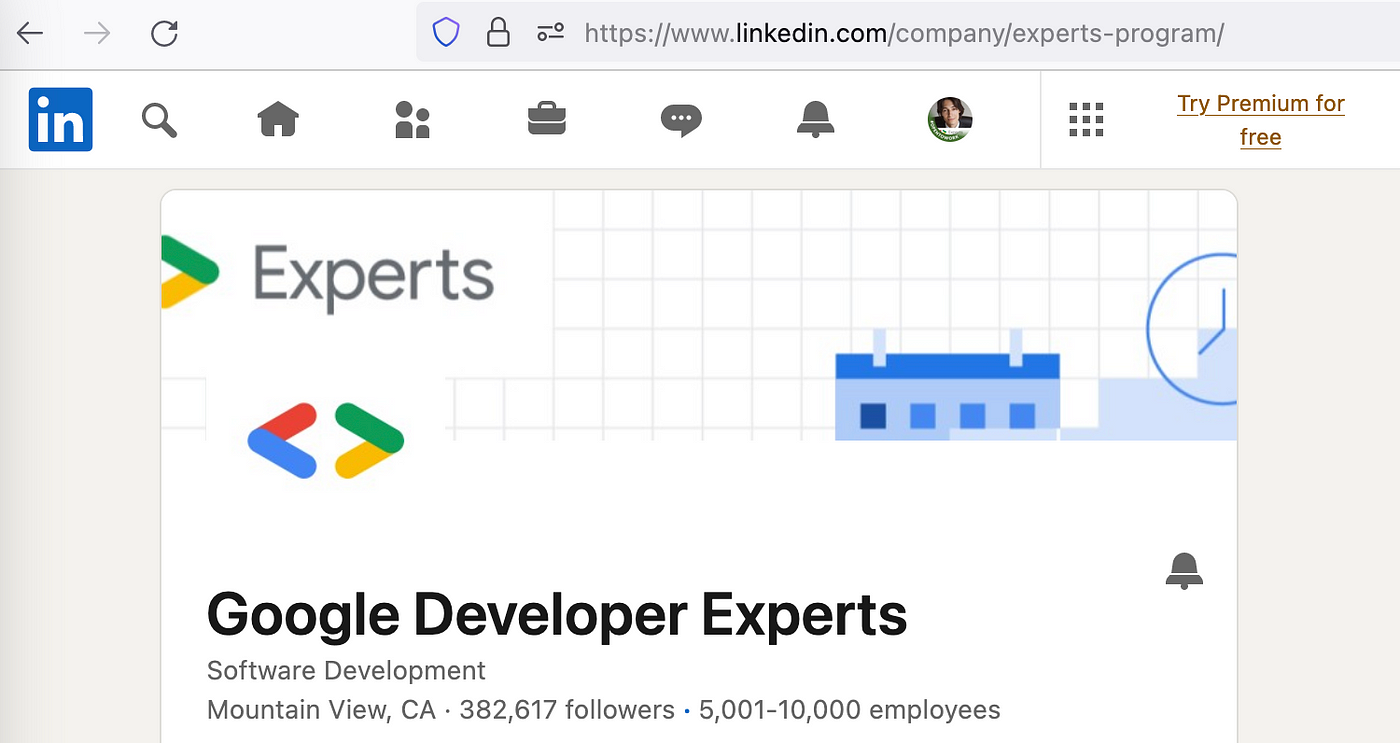Click the Try Premium for free link

point(1260,120)
